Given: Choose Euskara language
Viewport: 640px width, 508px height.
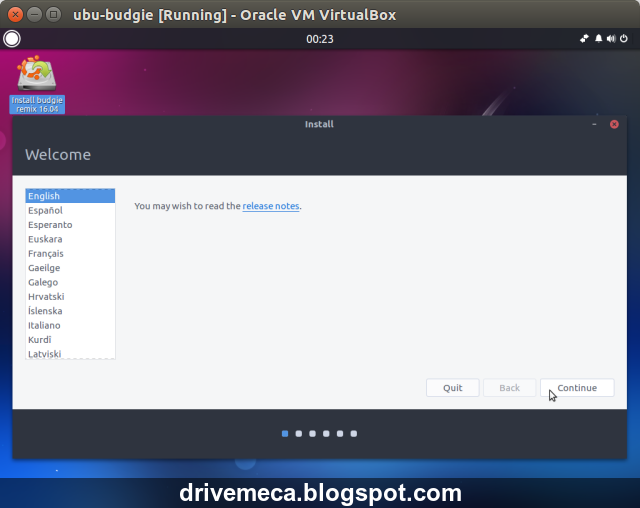Looking at the screenshot, I should point(70,239).
